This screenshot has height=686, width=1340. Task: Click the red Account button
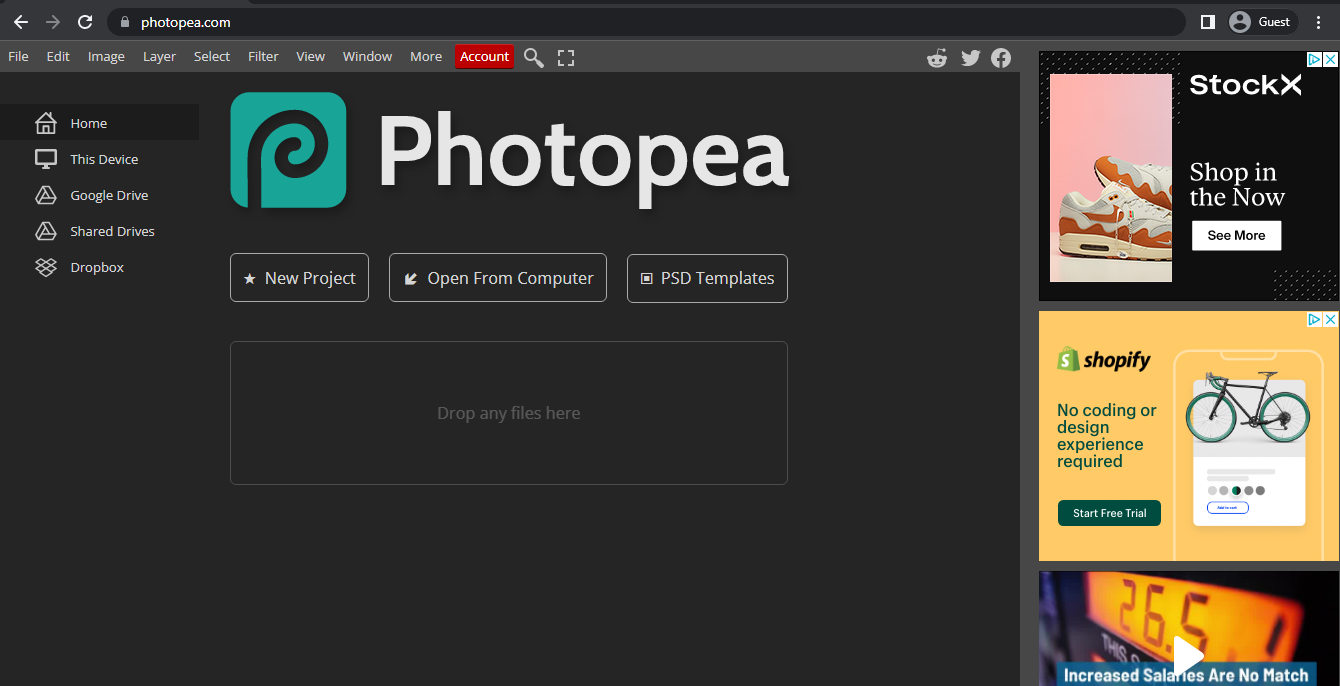pos(485,57)
